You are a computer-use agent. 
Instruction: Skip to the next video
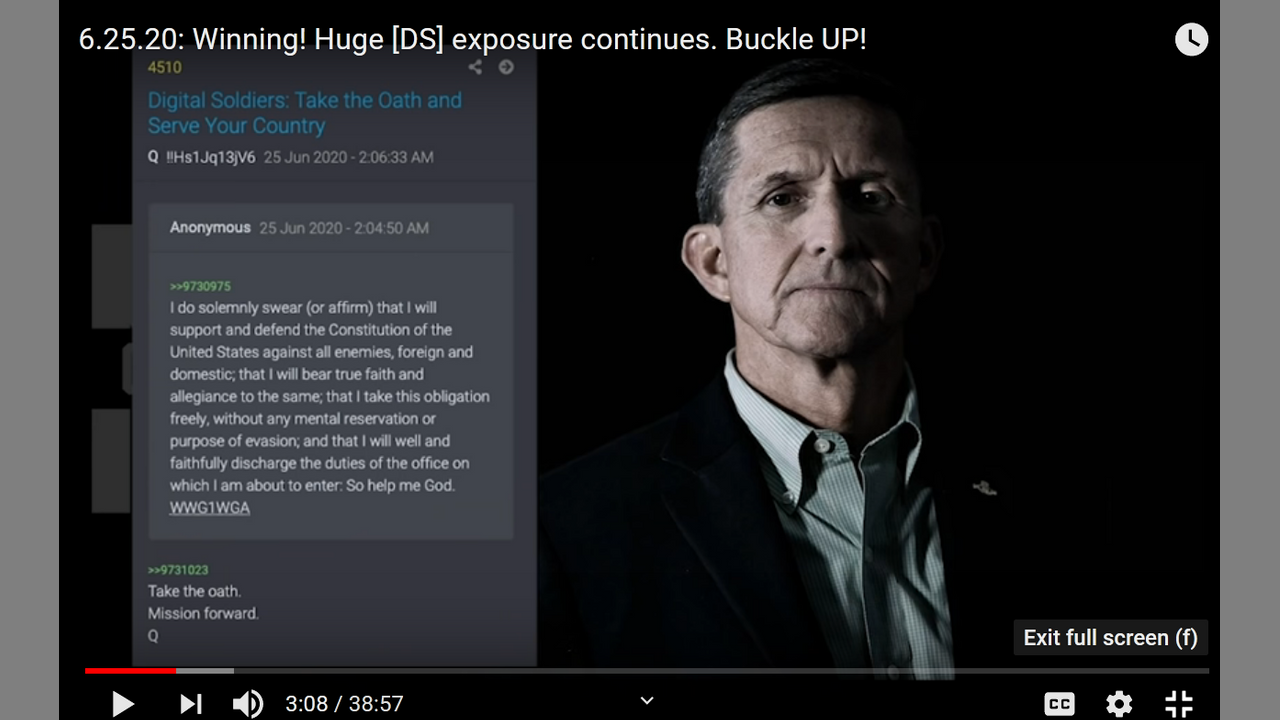(x=190, y=703)
